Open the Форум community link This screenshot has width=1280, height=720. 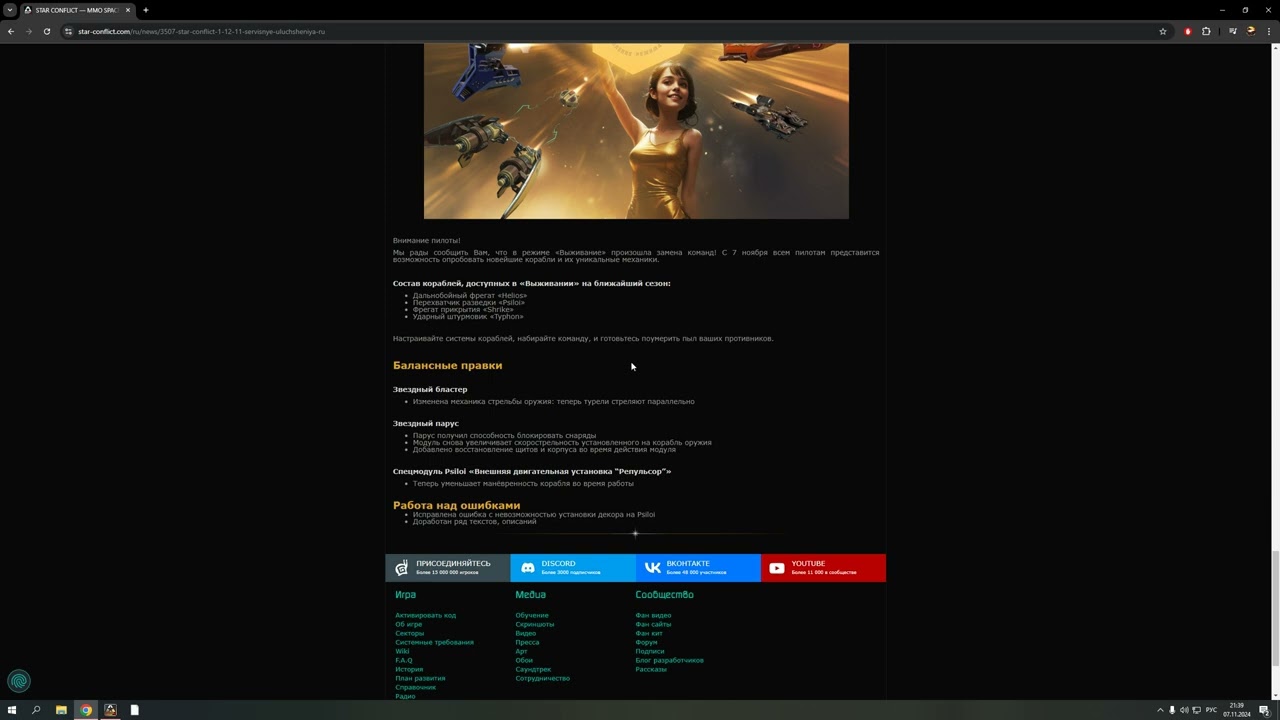[646, 642]
